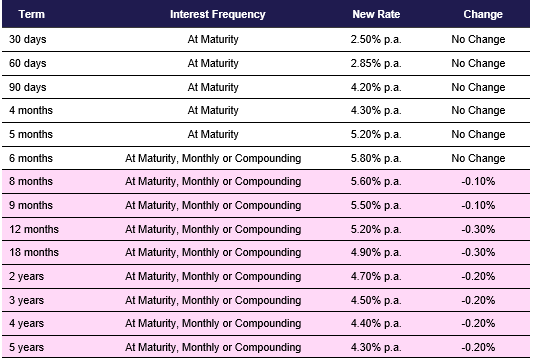
Task: Click the 3 years term cell
Action: click(26, 301)
